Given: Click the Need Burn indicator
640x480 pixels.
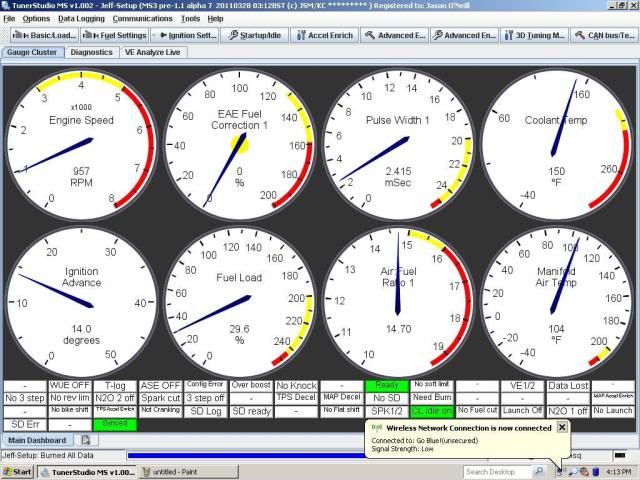Looking at the screenshot, I should 431,398.
